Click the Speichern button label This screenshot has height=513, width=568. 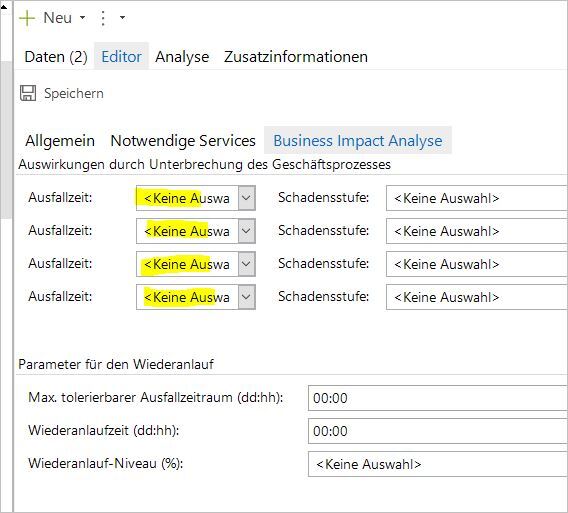point(74,93)
